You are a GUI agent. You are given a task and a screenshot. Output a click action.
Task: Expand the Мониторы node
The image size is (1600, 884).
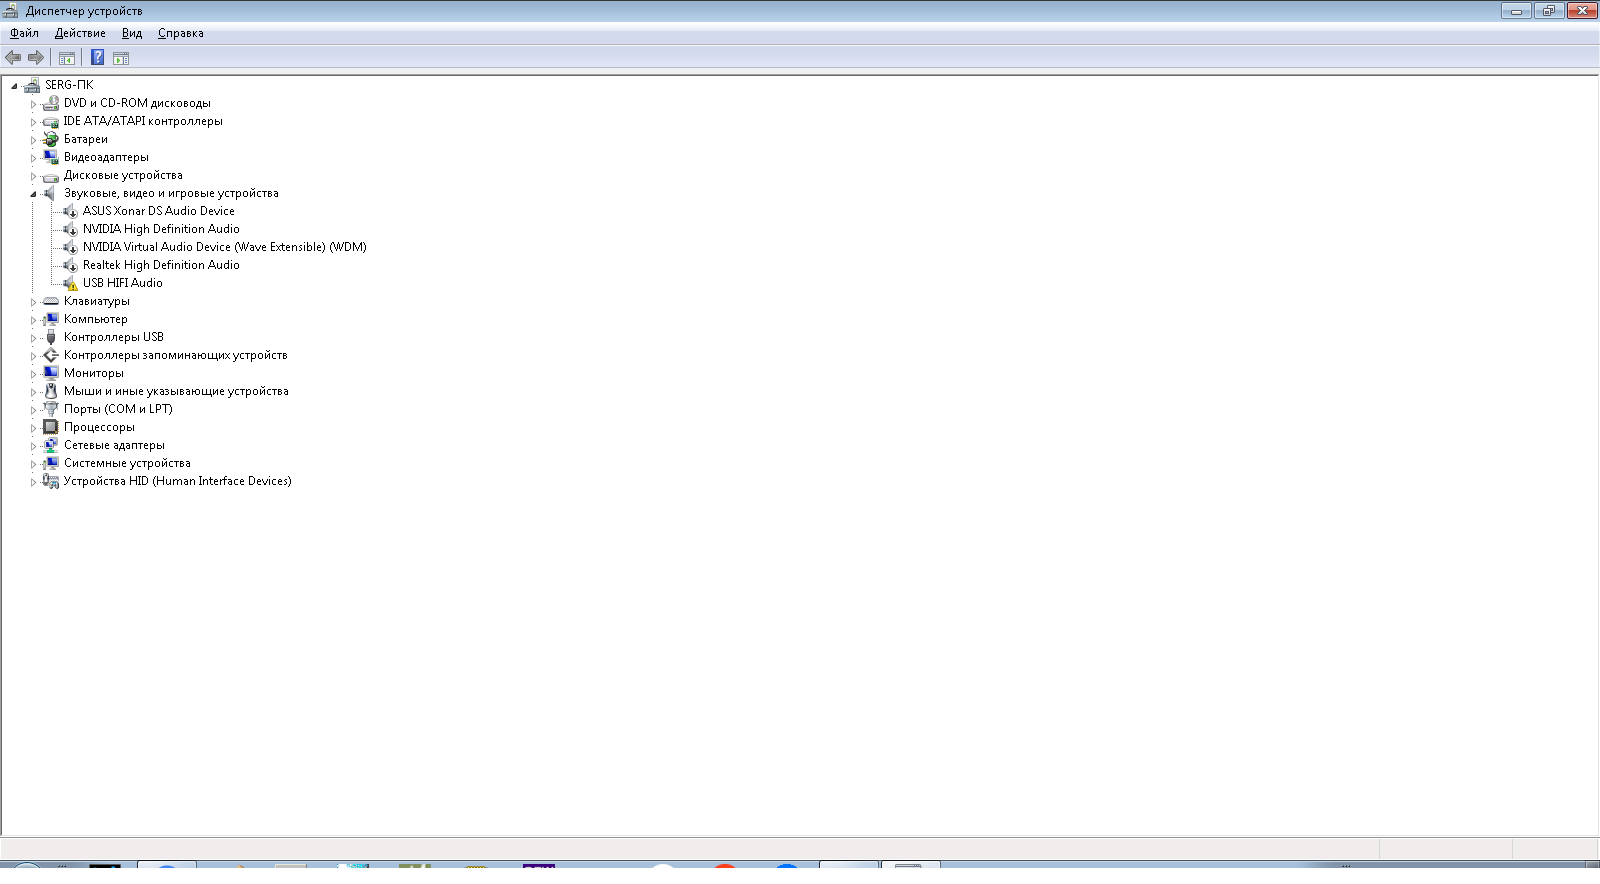click(33, 374)
